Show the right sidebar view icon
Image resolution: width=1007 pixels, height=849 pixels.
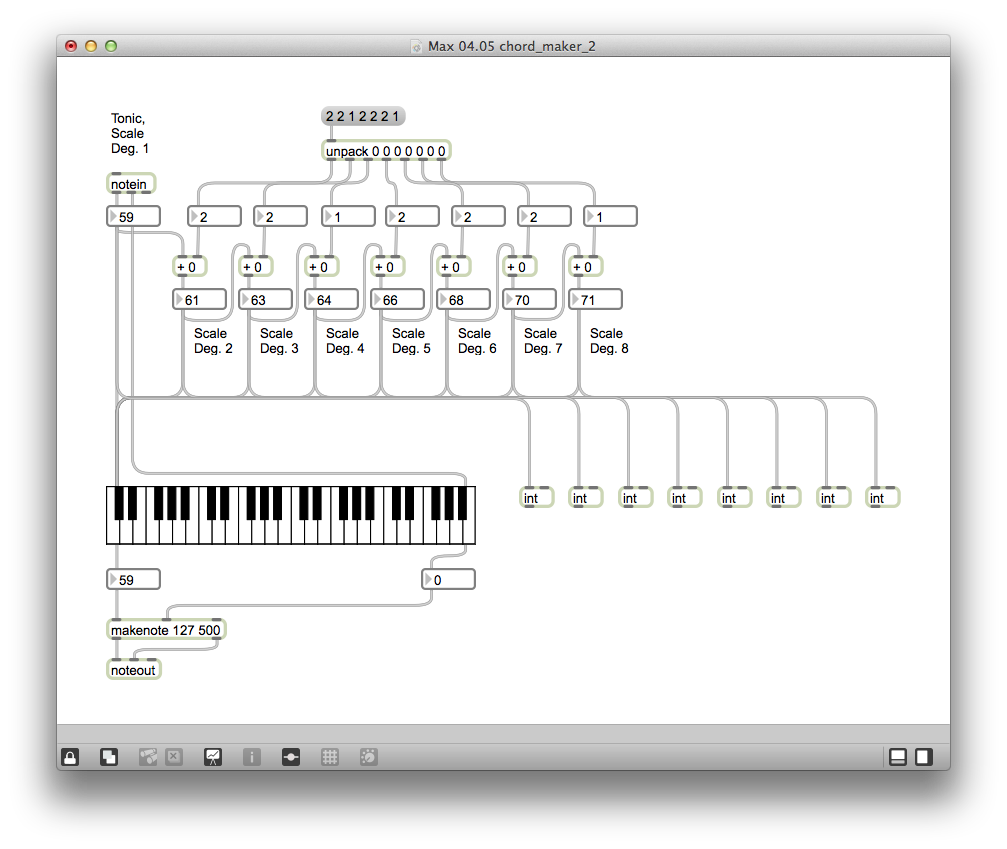pos(924,757)
